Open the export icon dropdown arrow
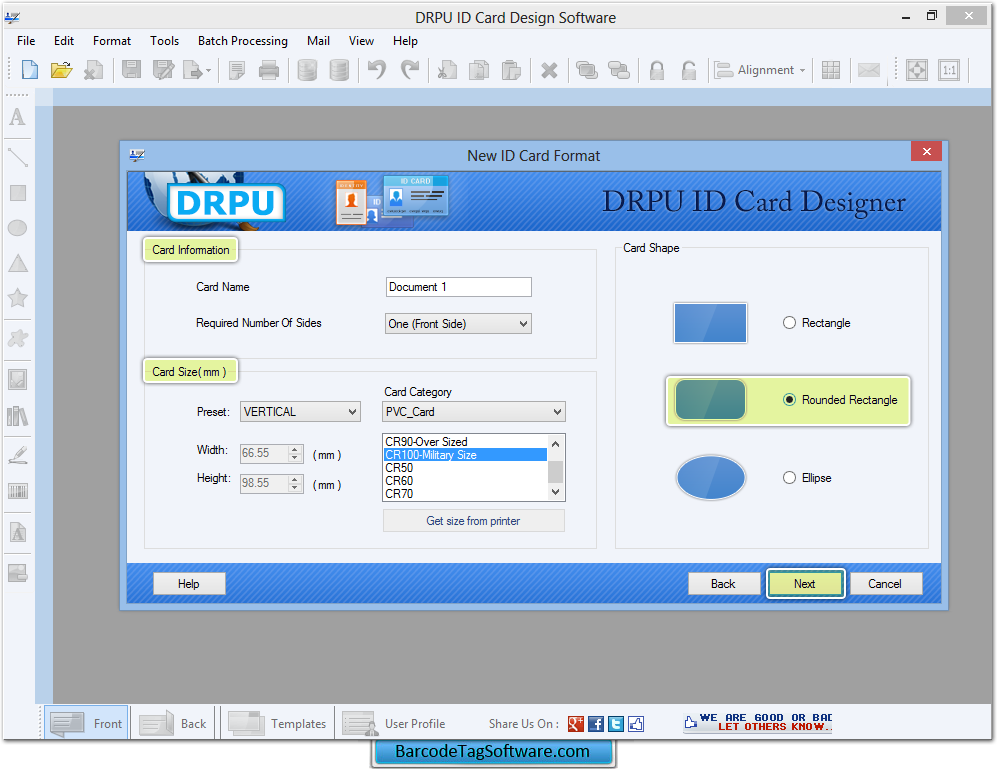997x769 pixels. 209,71
